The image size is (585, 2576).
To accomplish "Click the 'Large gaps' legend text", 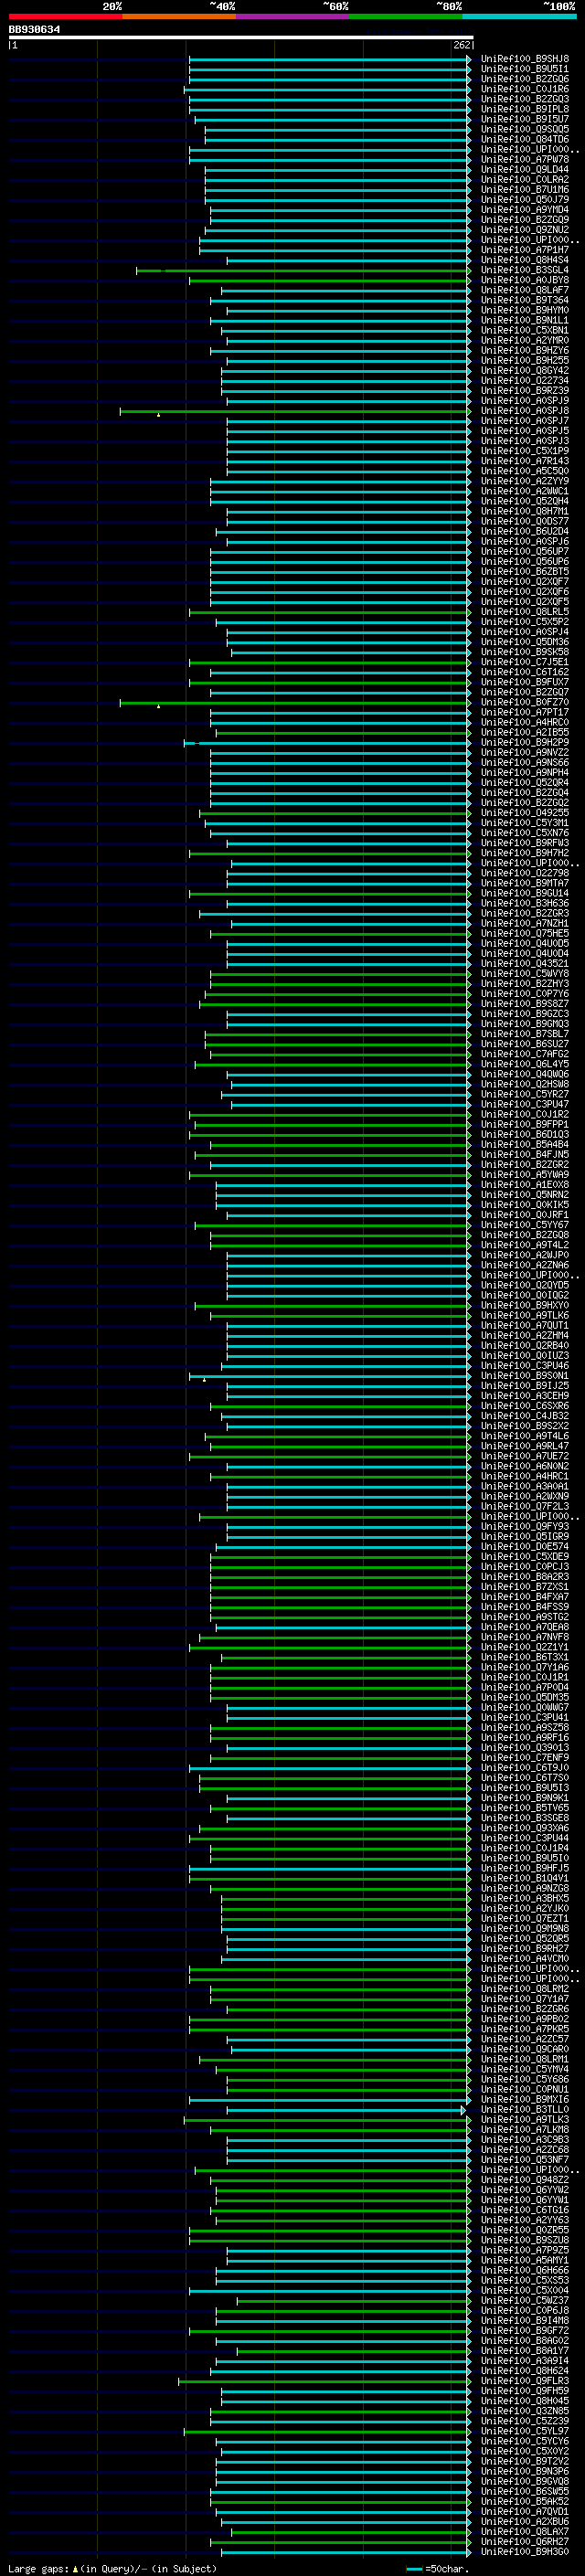I will [39, 2568].
